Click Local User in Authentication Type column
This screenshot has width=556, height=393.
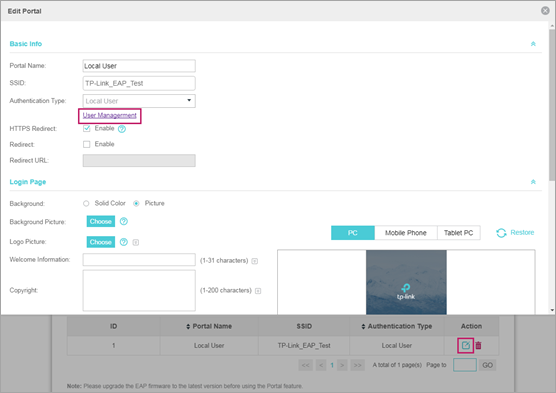(x=397, y=345)
